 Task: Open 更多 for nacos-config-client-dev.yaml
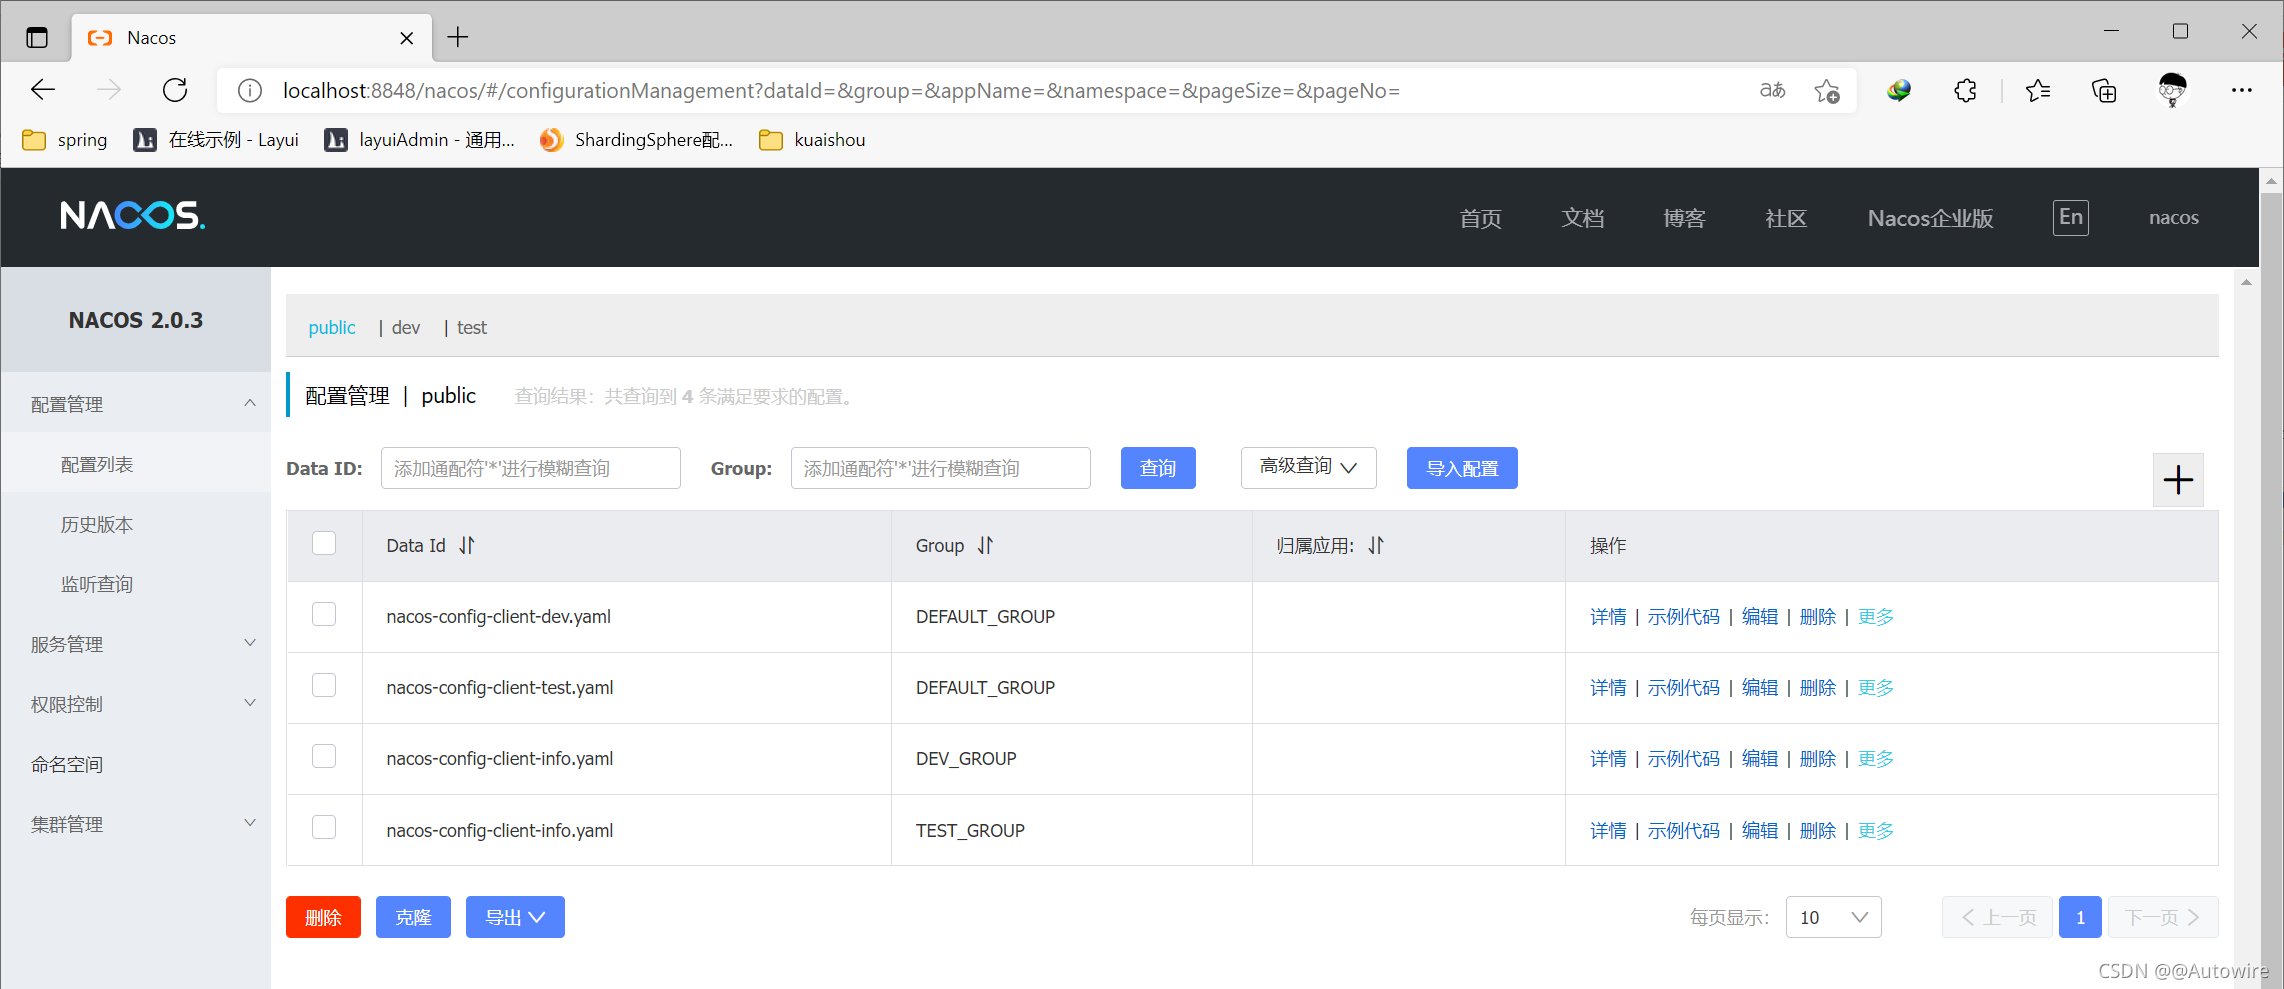pyautogui.click(x=1876, y=617)
